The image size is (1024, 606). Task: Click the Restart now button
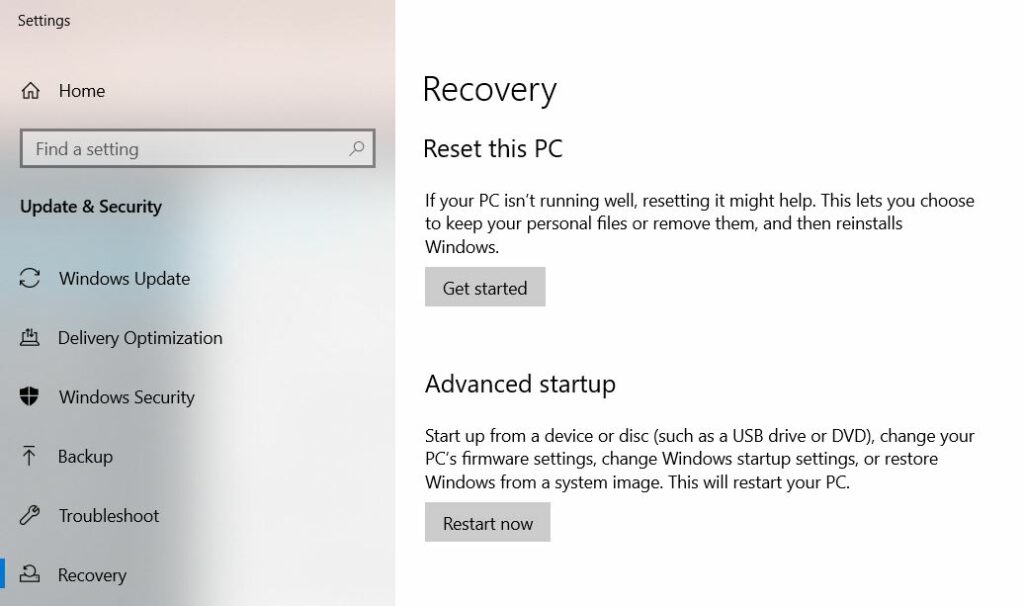pos(487,523)
